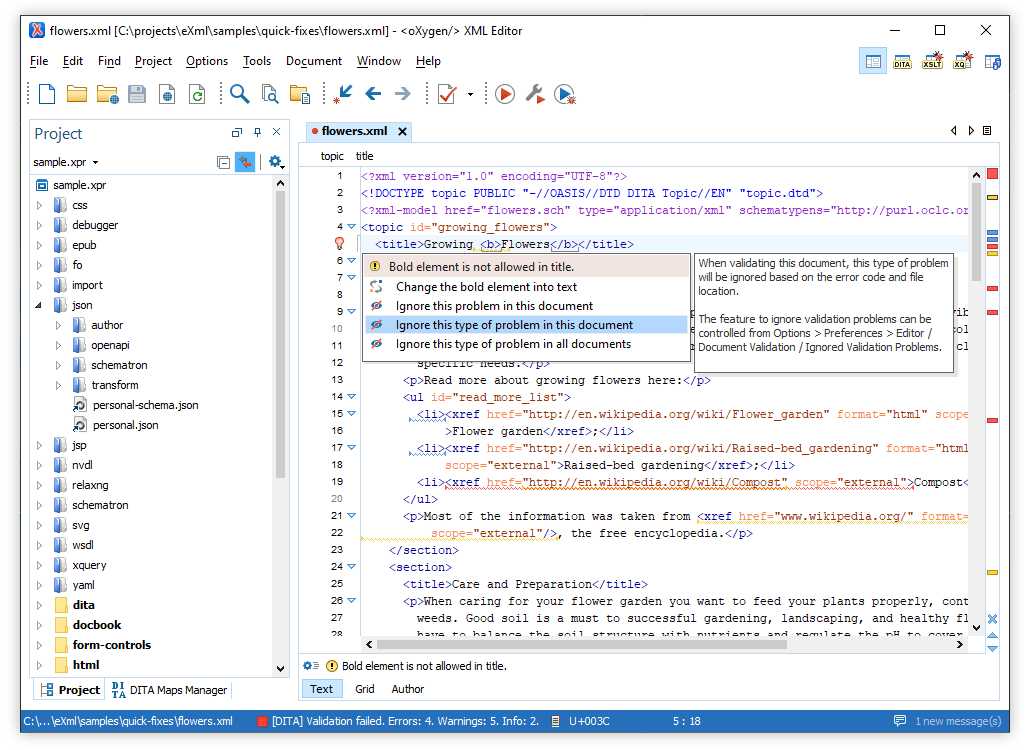The height and width of the screenshot is (750, 1030).
Task: Expand the dita folder
Action: 39,606
